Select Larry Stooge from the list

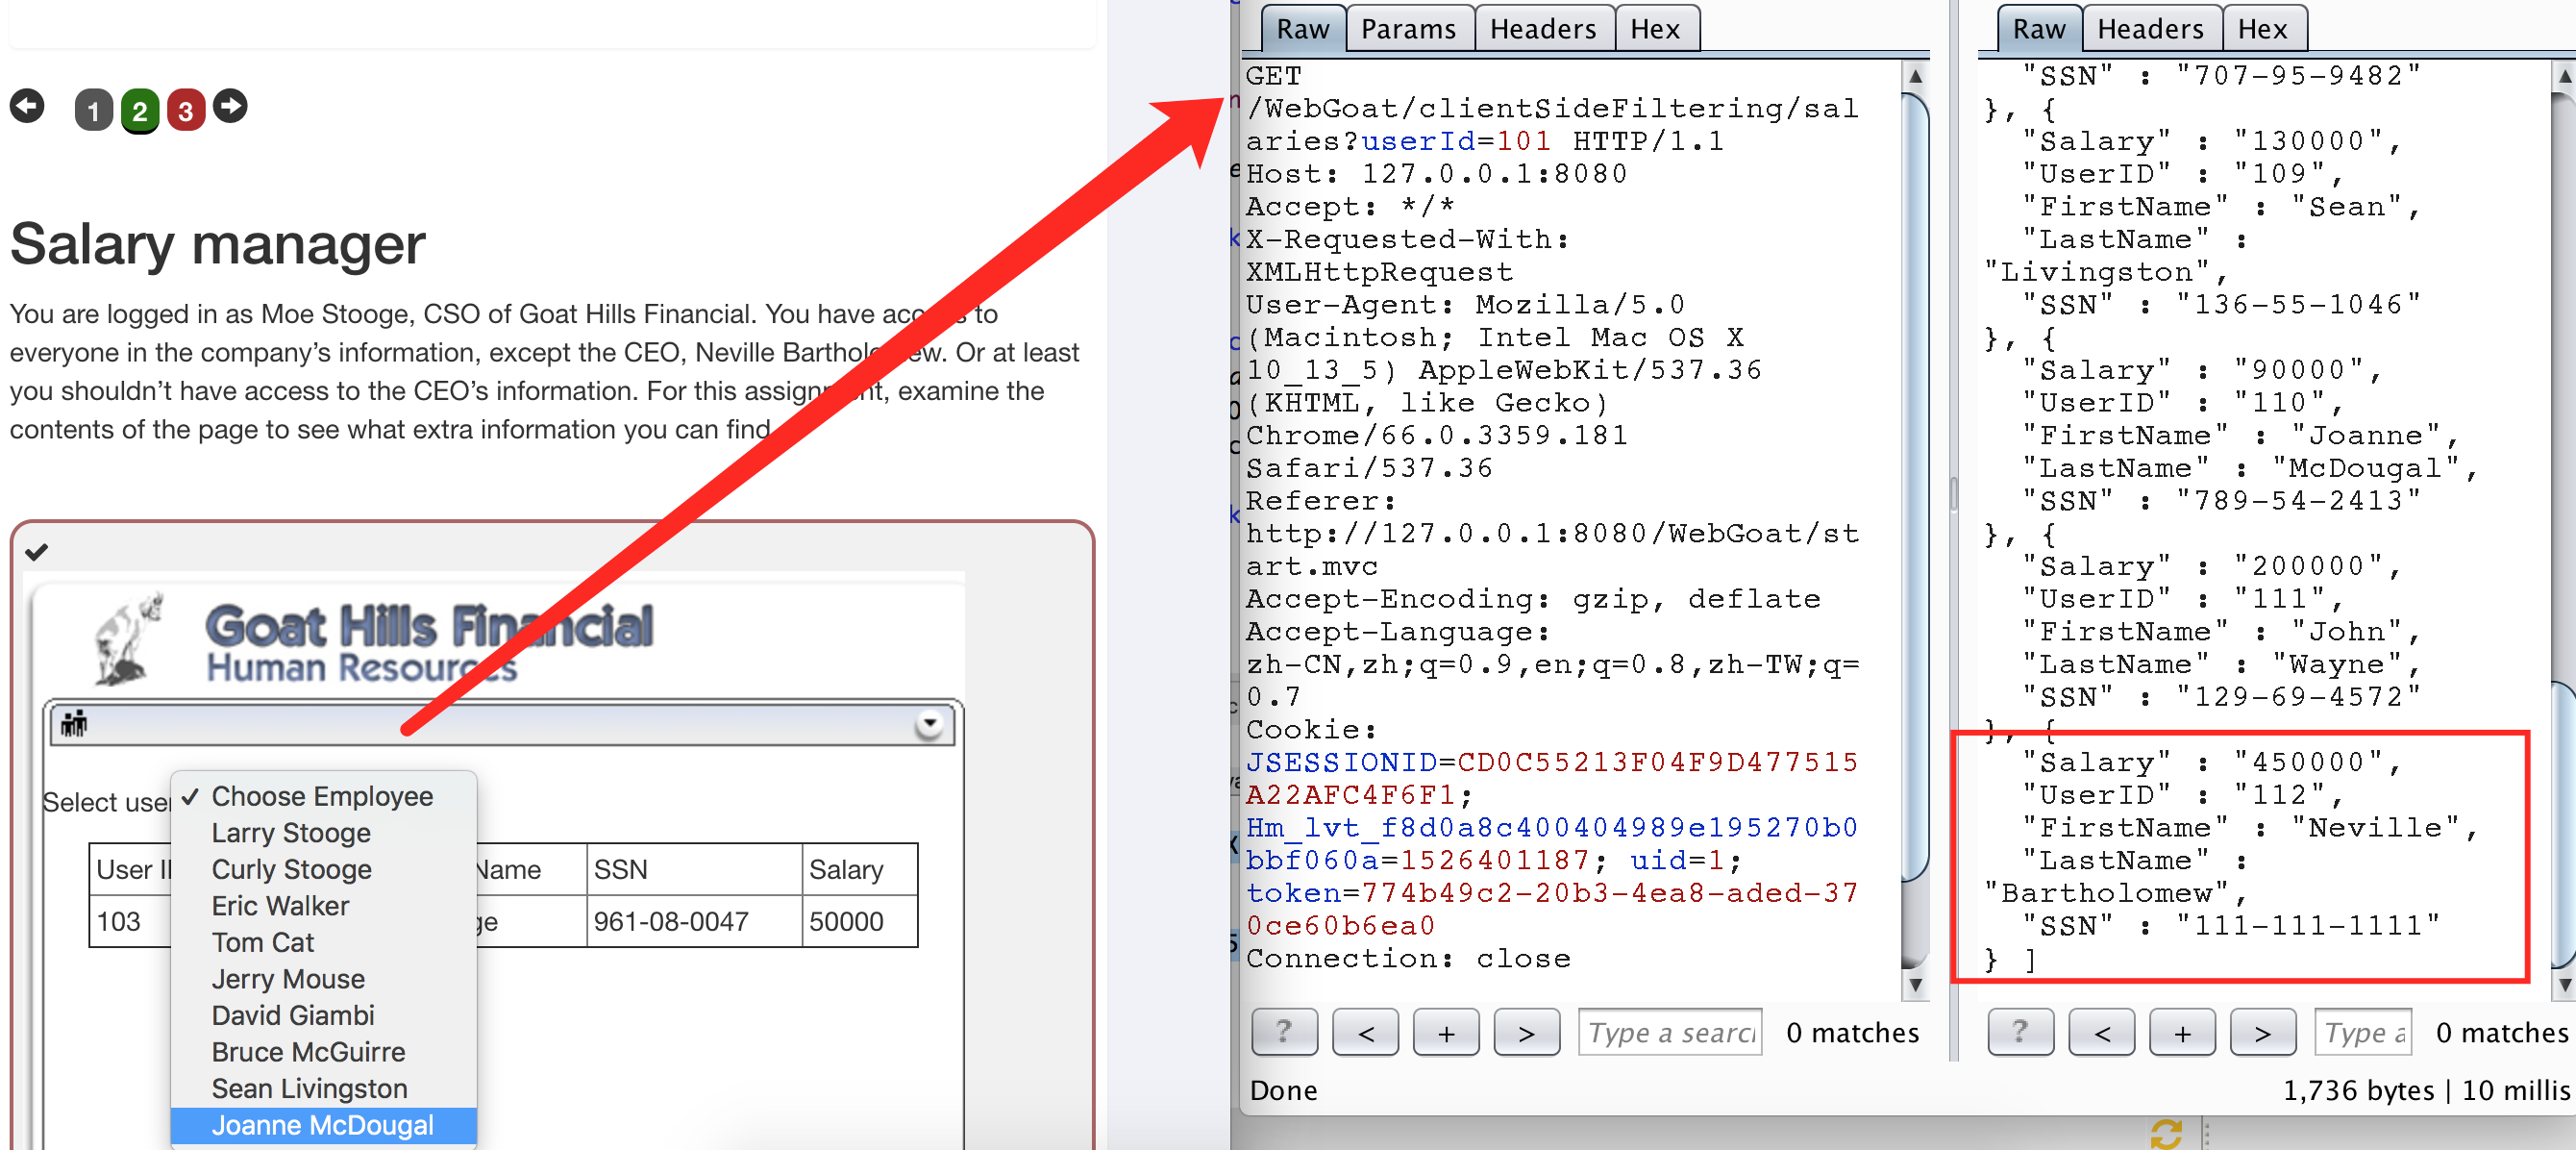point(323,833)
